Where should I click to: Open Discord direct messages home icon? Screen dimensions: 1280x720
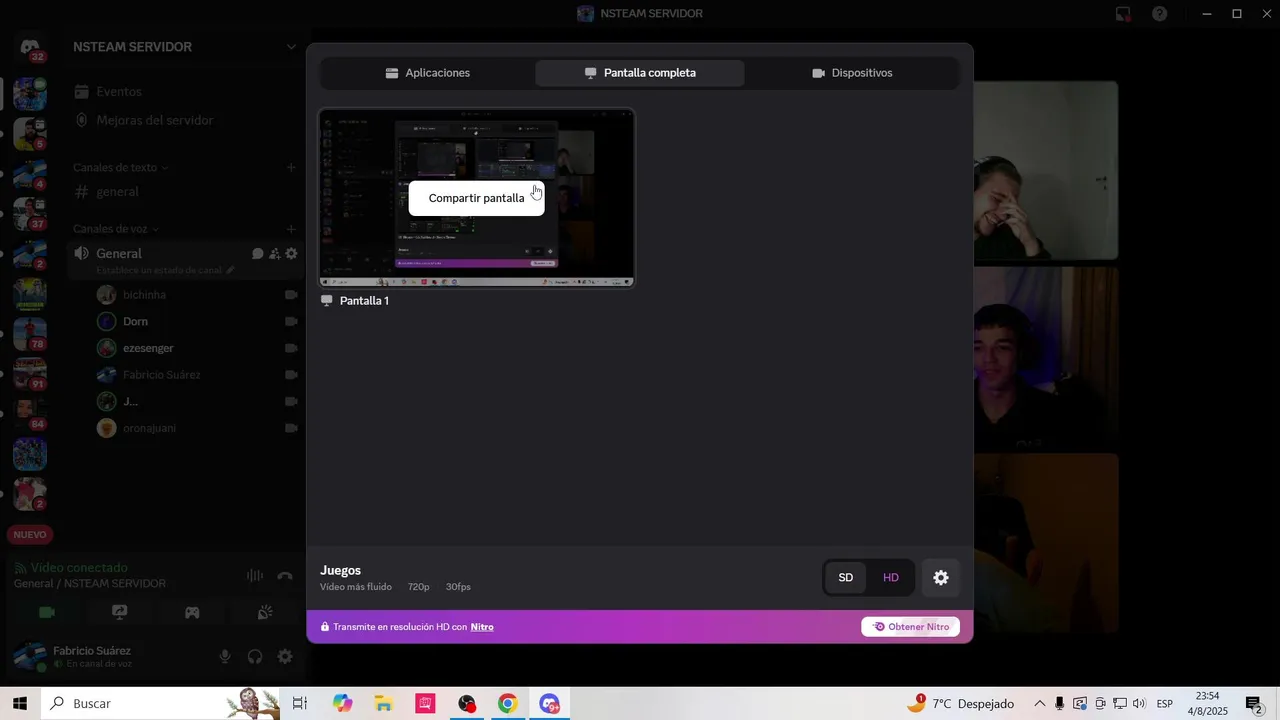coord(30,48)
